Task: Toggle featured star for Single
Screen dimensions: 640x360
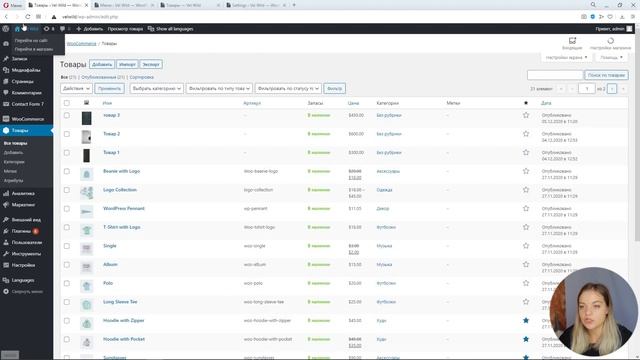Action: pyautogui.click(x=526, y=246)
